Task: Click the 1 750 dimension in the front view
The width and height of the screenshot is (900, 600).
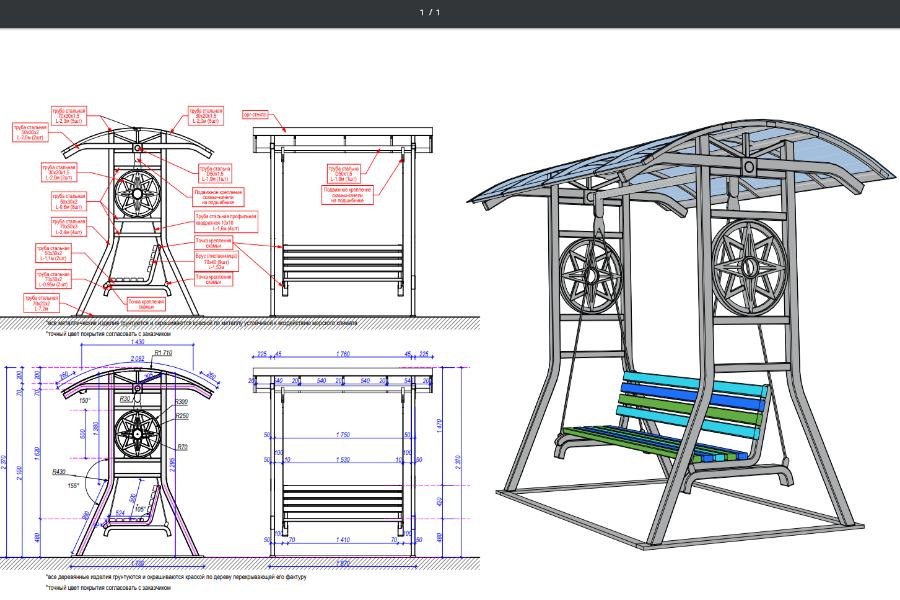Action: pyautogui.click(x=345, y=435)
